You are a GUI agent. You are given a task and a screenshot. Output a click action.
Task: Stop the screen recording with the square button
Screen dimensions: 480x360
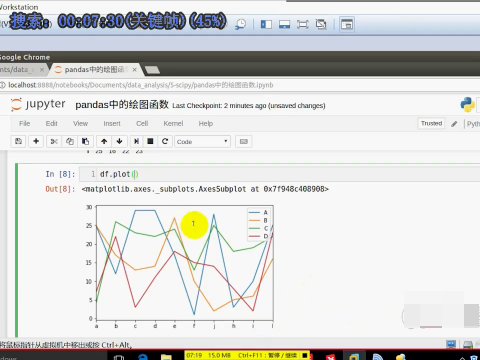coord(305,355)
